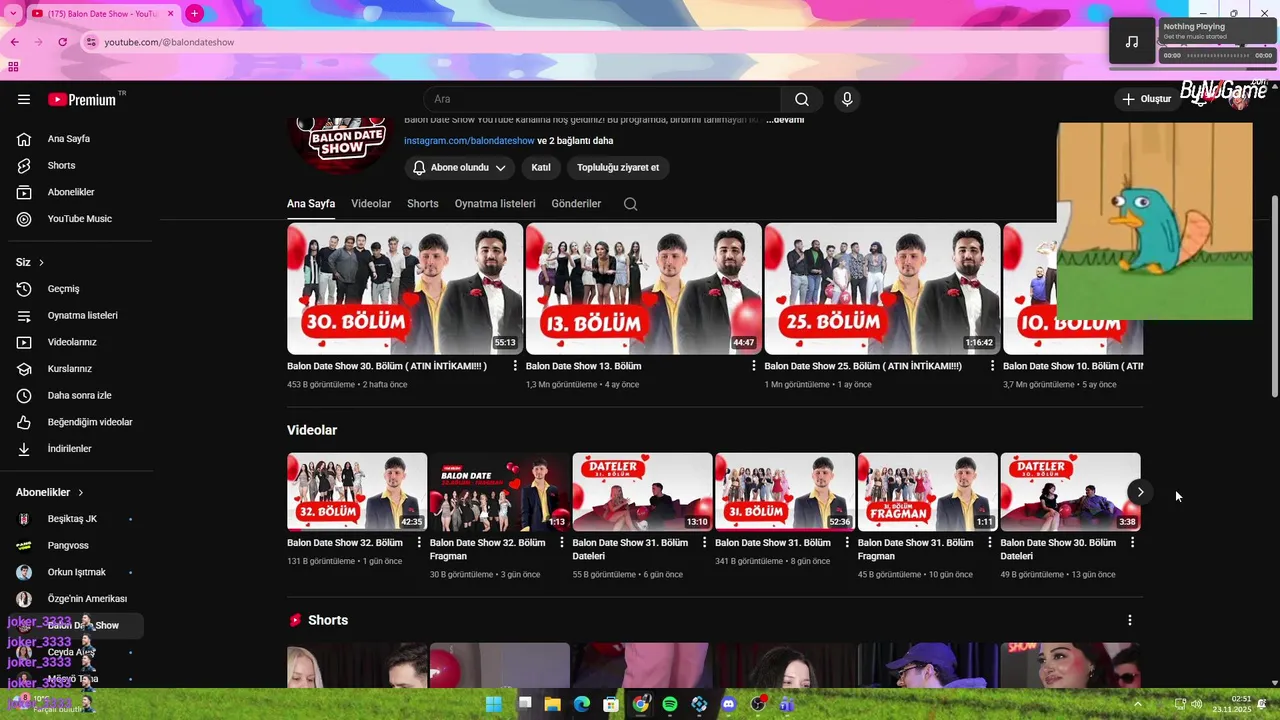This screenshot has width=1280, height=720.
Task: Click the Oluştur create button
Action: tap(1146, 99)
